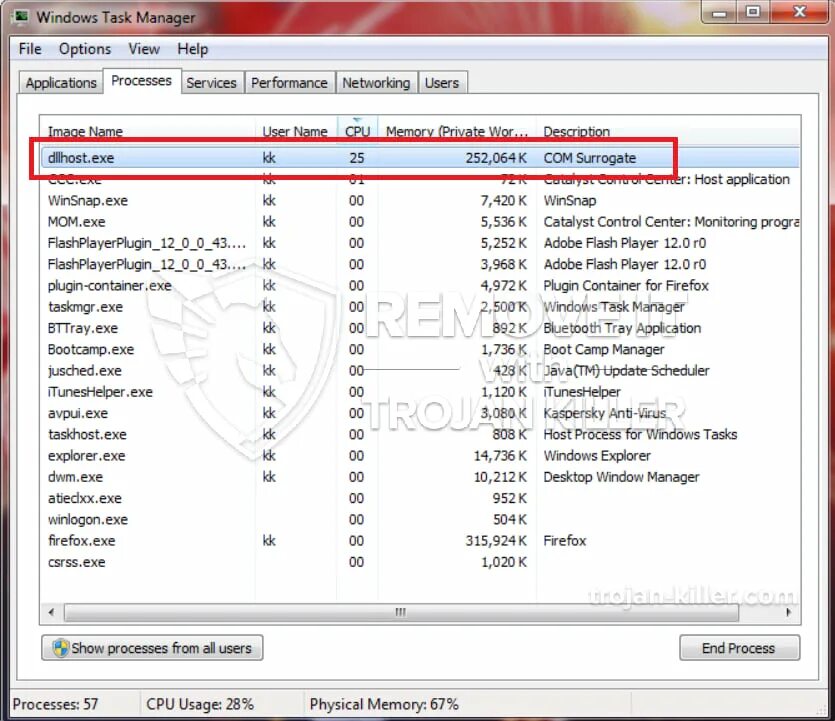The width and height of the screenshot is (835, 721).
Task: Click the horizontal scrollbar thumb
Action: 401,612
